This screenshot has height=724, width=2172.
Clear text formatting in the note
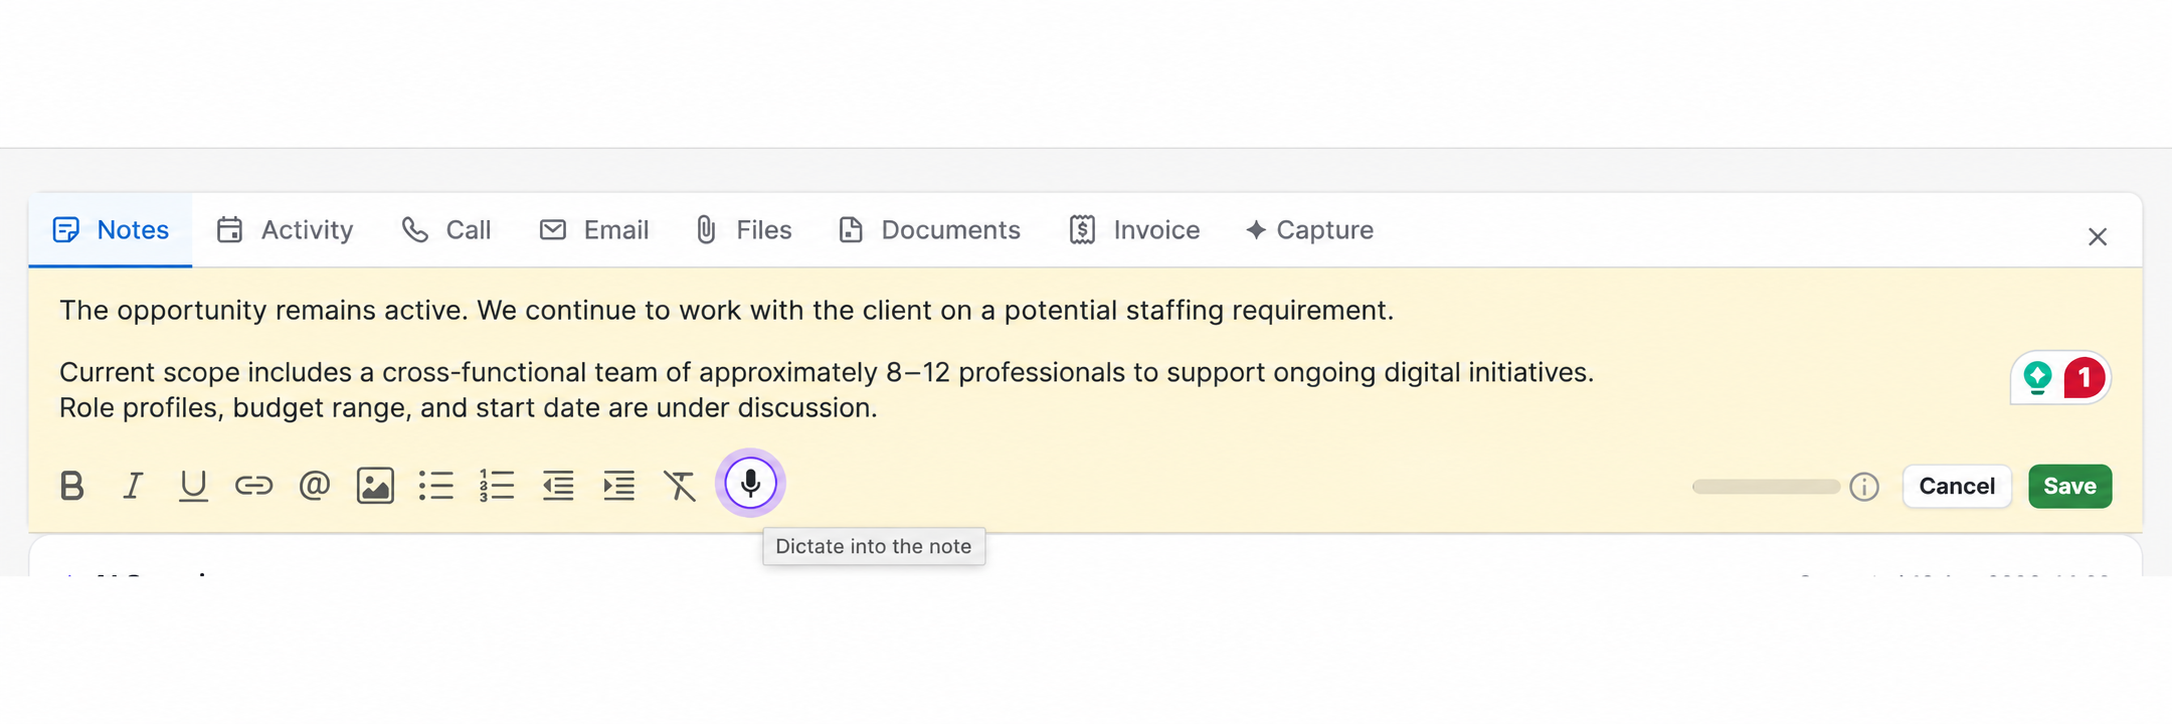[680, 486]
